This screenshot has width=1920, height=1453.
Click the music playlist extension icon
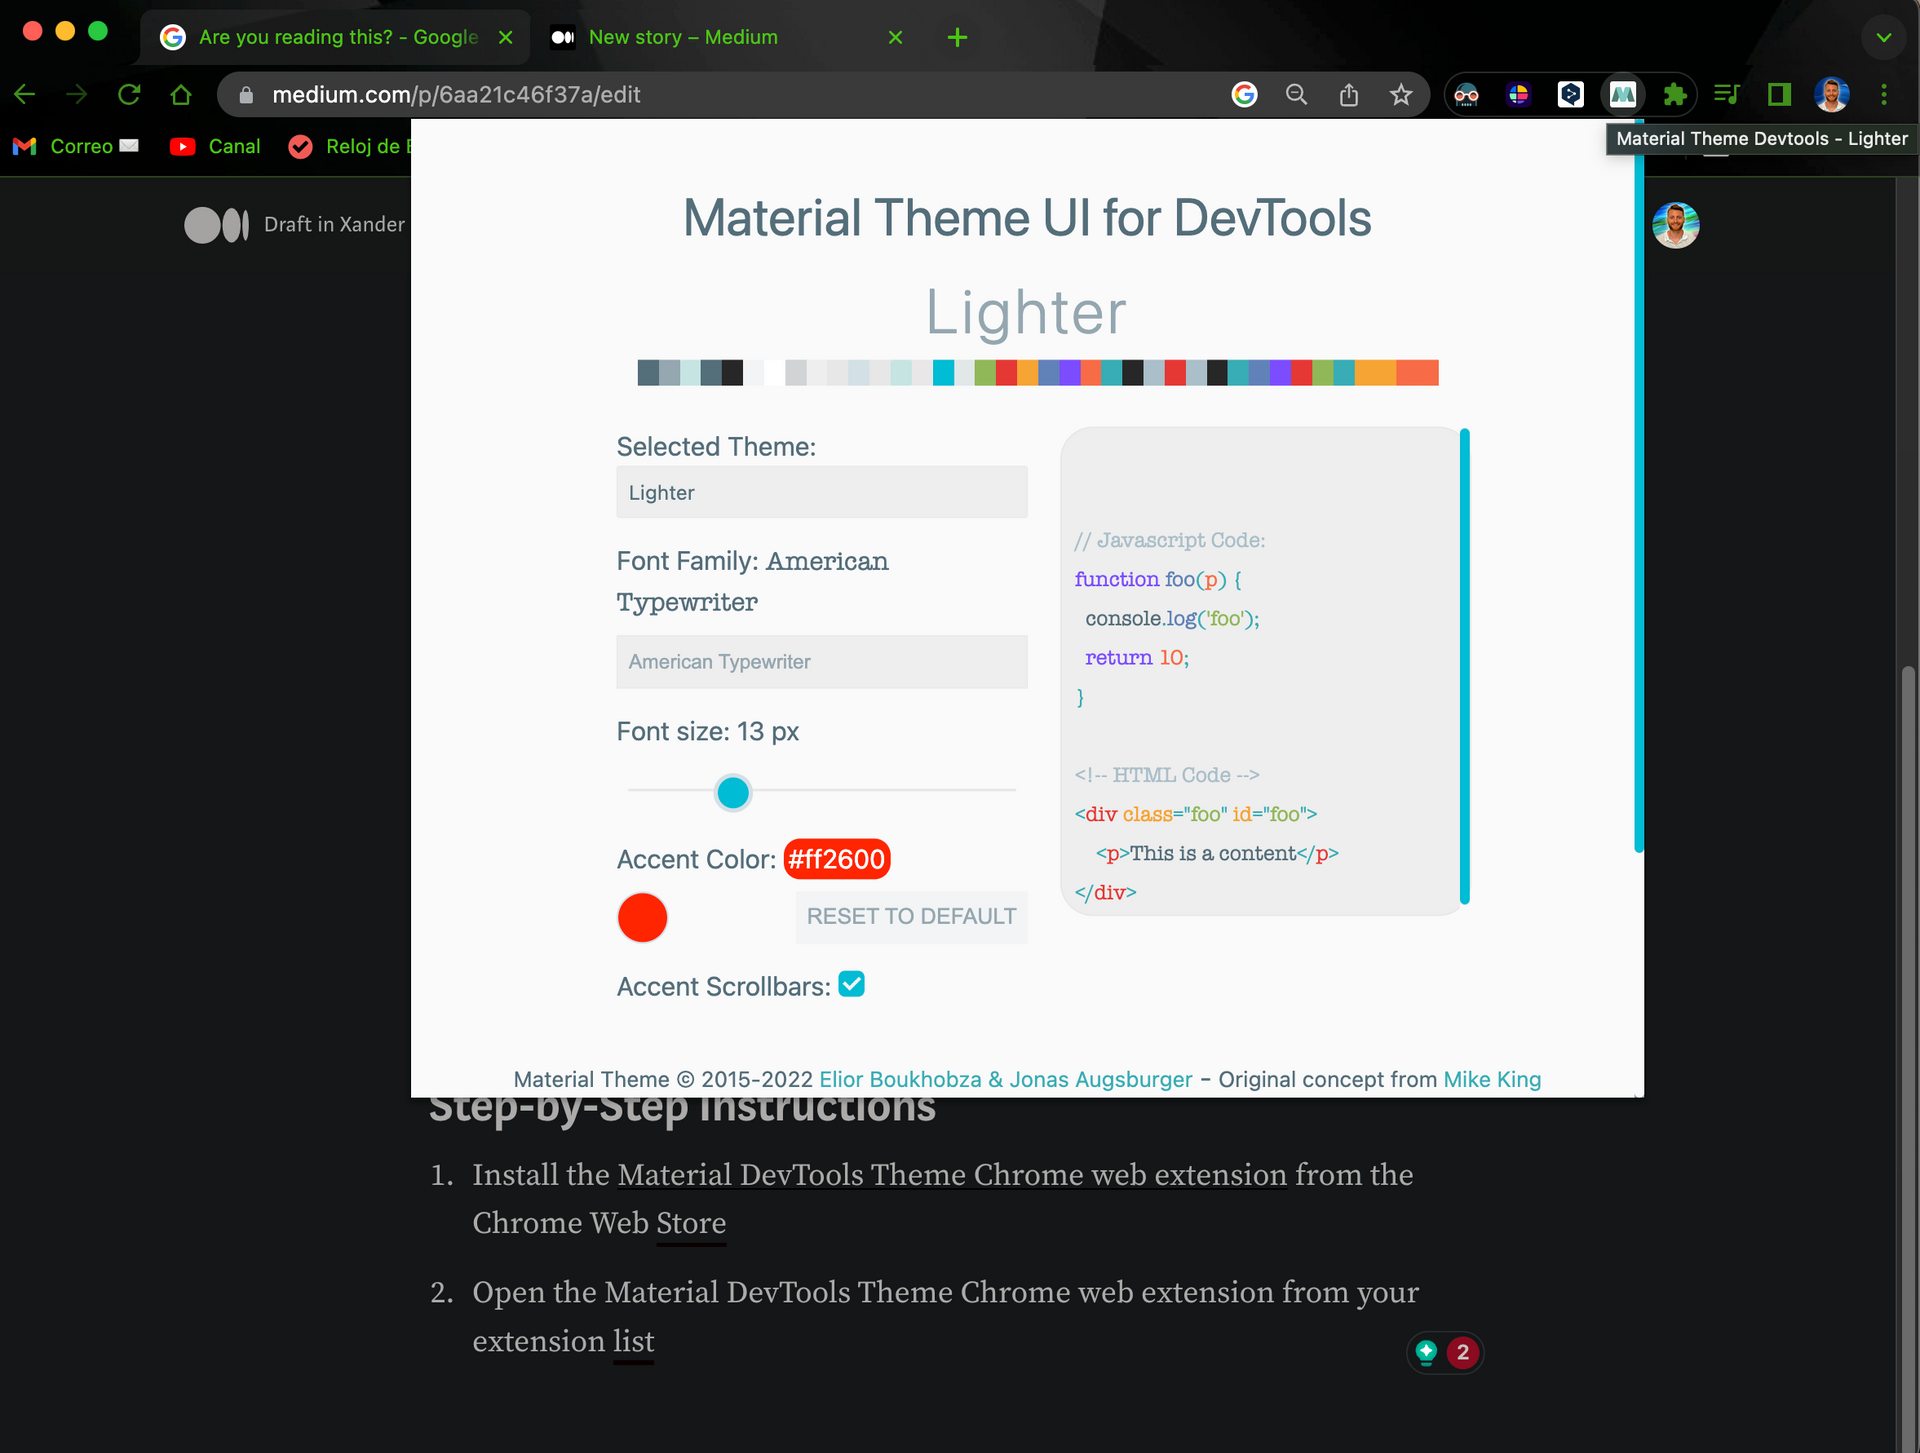click(x=1727, y=94)
